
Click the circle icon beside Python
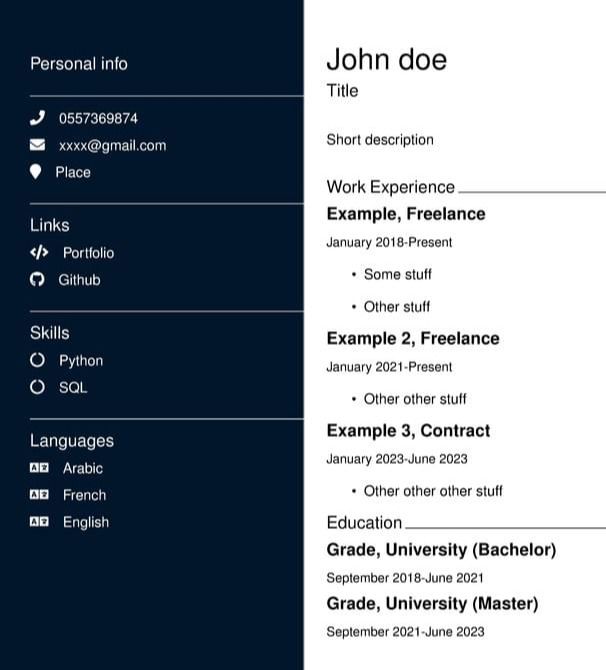pos(37,360)
